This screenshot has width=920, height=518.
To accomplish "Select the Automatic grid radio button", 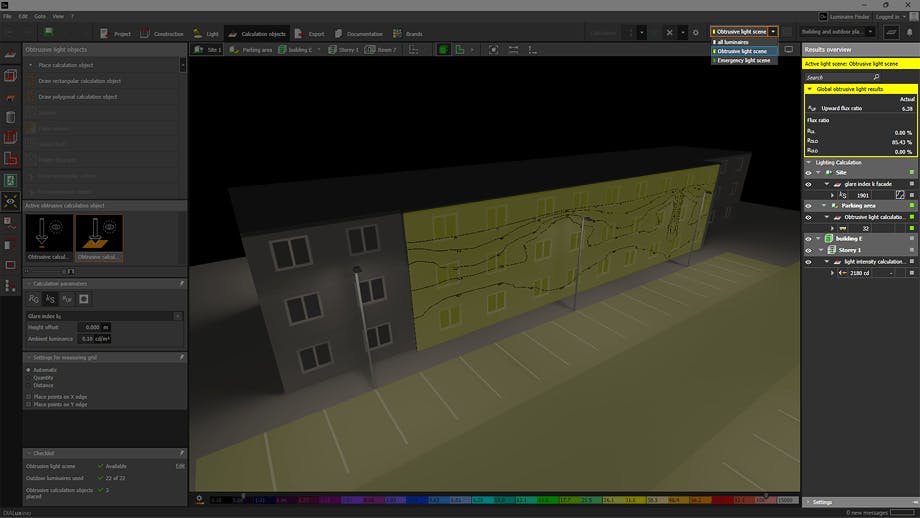I will (28, 370).
